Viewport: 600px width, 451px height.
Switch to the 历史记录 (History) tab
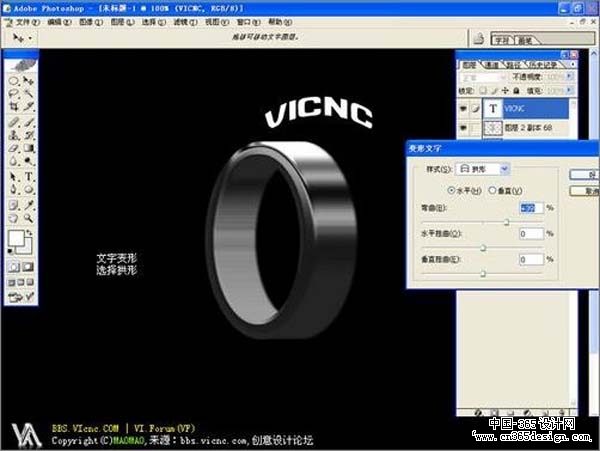coord(543,65)
